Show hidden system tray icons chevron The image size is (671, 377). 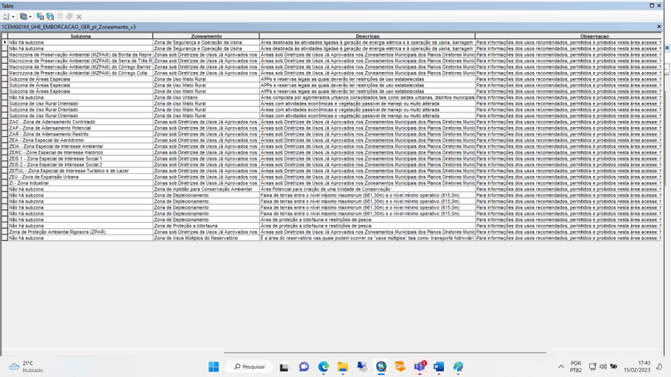[x=561, y=366]
